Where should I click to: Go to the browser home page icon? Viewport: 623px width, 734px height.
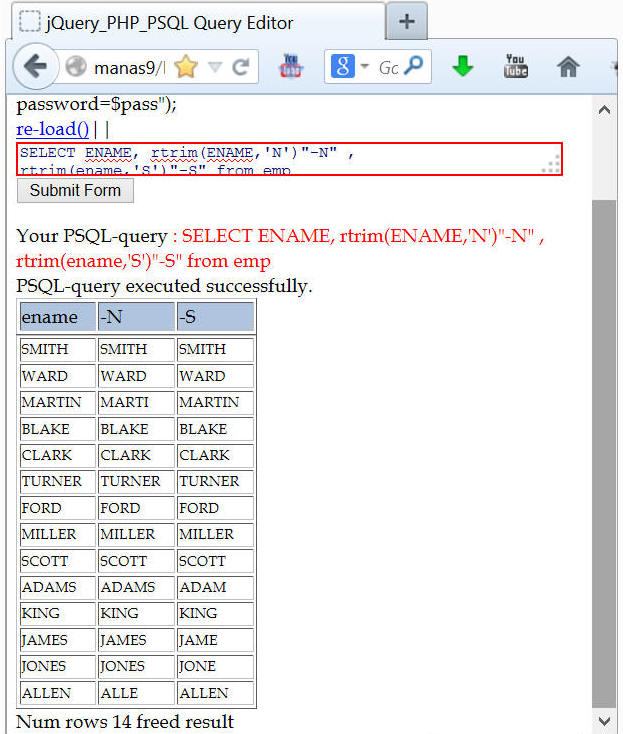coord(568,67)
